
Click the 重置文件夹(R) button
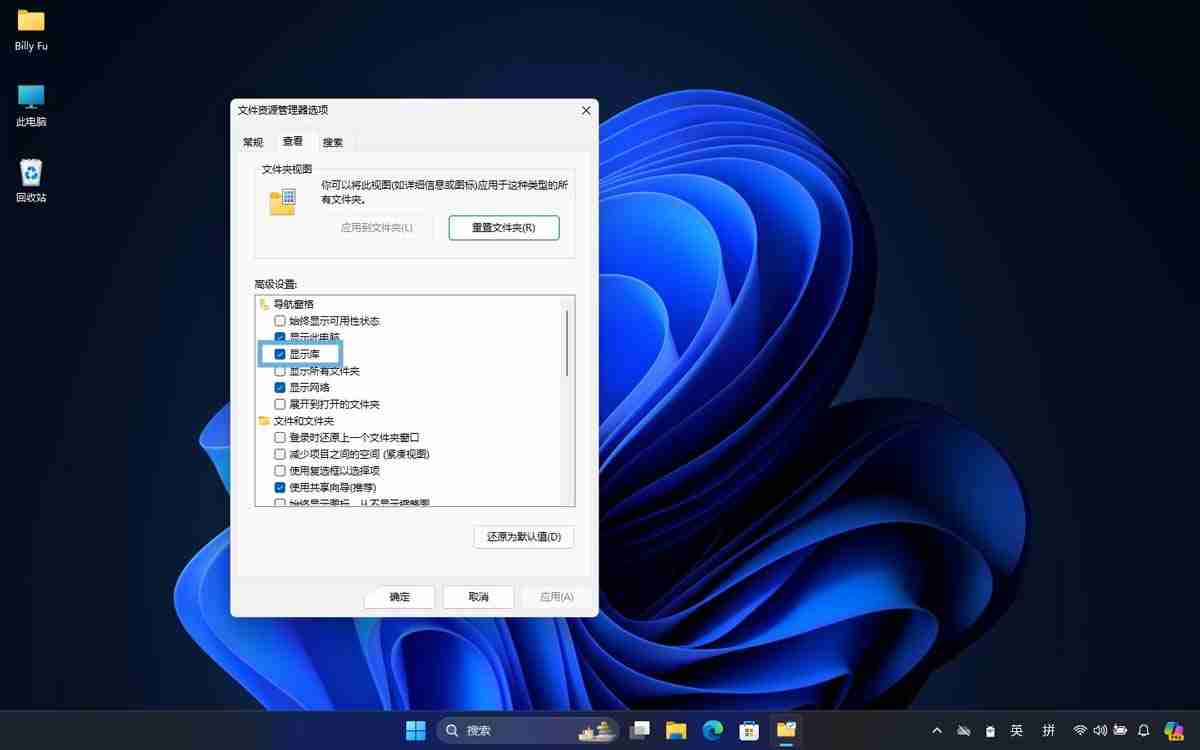tap(503, 228)
